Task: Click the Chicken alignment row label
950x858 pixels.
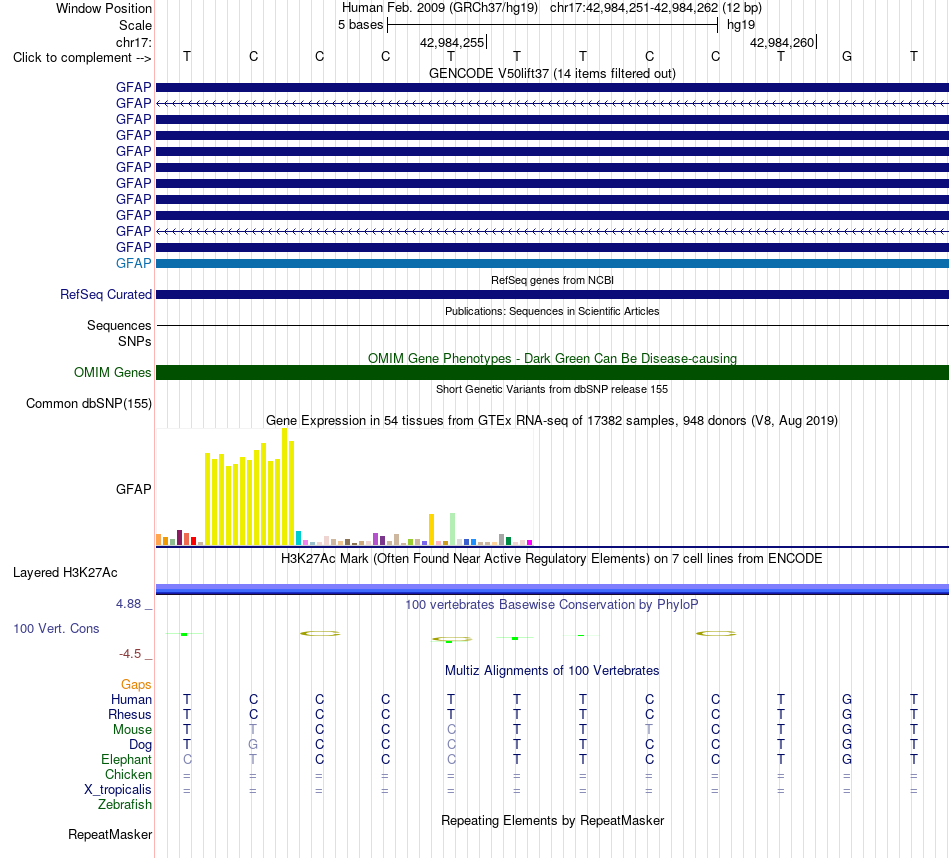Action: tap(128, 774)
